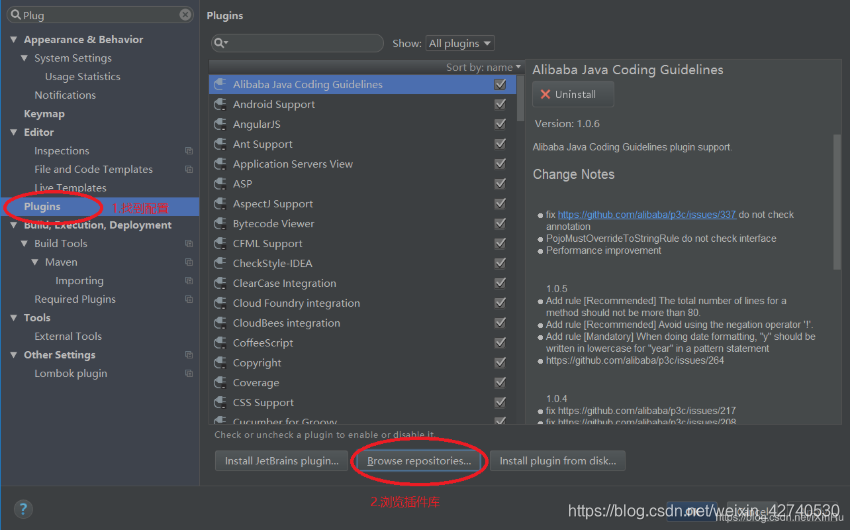Focus the settings search field containing Plug
Screen dimensions: 850x530
(100, 15)
